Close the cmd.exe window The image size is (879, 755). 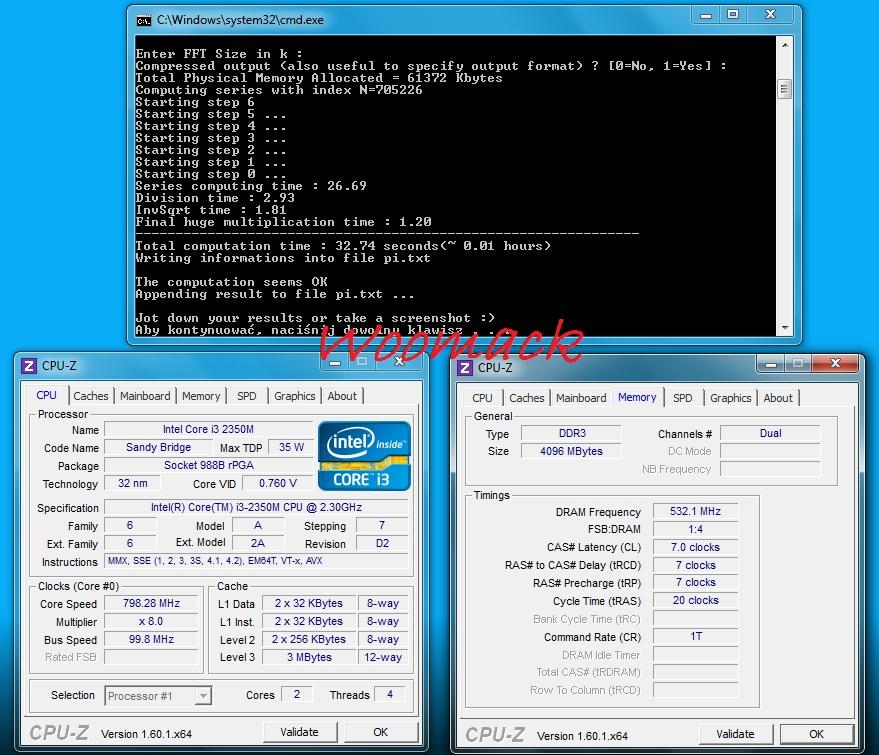click(770, 15)
